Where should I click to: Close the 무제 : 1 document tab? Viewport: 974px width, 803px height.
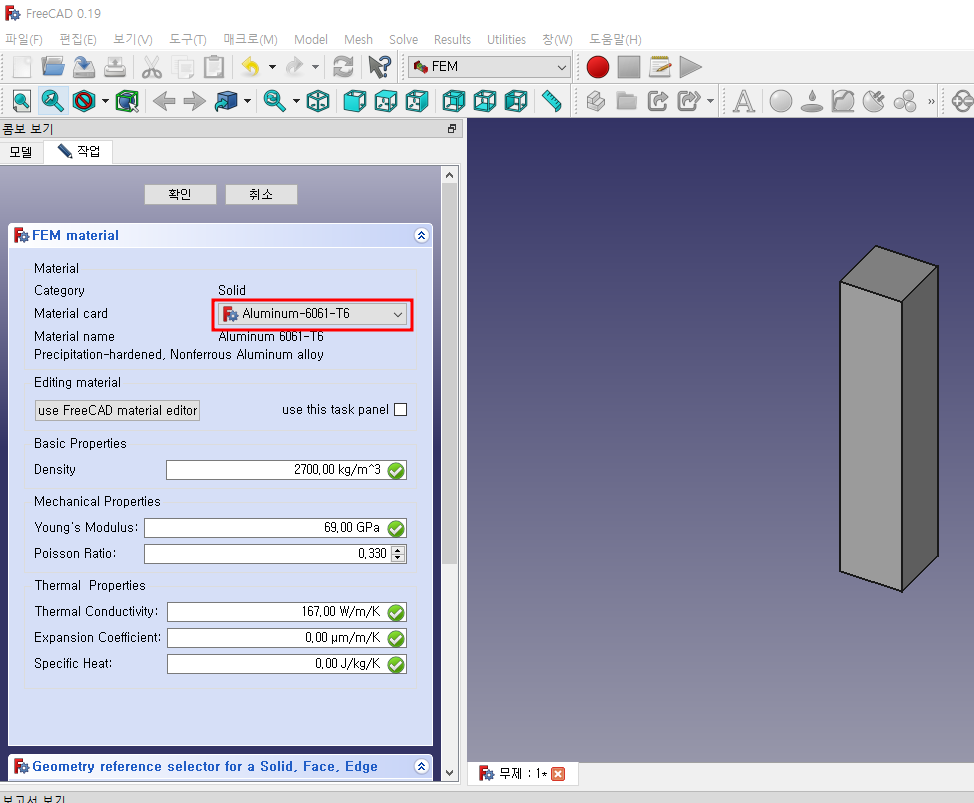[558, 774]
